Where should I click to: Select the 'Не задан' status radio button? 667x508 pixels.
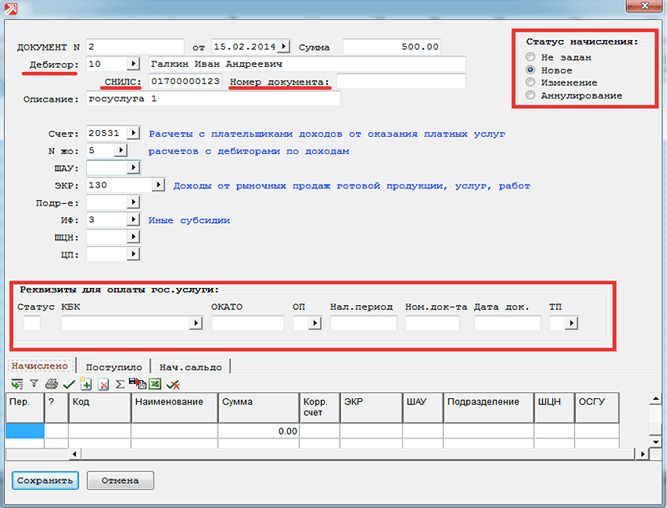tap(531, 58)
